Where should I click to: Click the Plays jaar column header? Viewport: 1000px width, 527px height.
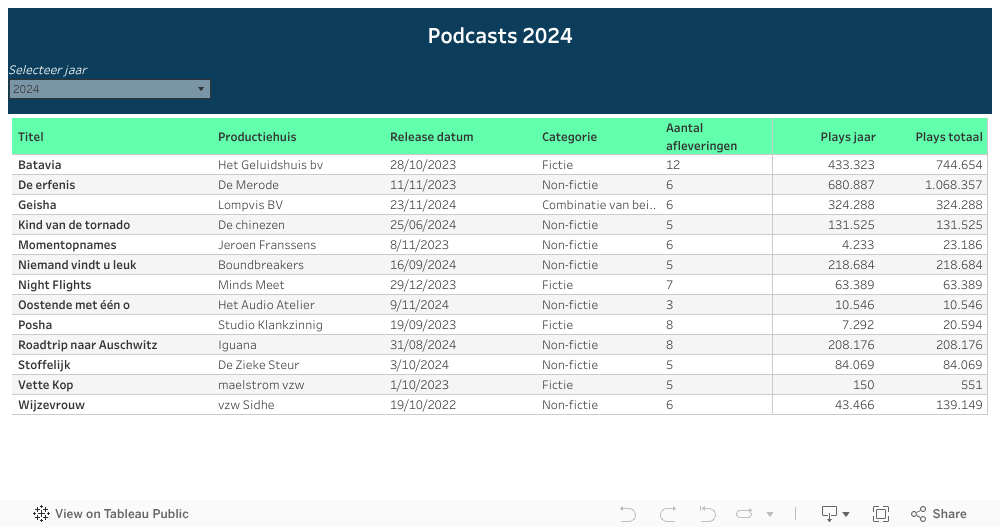(847, 137)
